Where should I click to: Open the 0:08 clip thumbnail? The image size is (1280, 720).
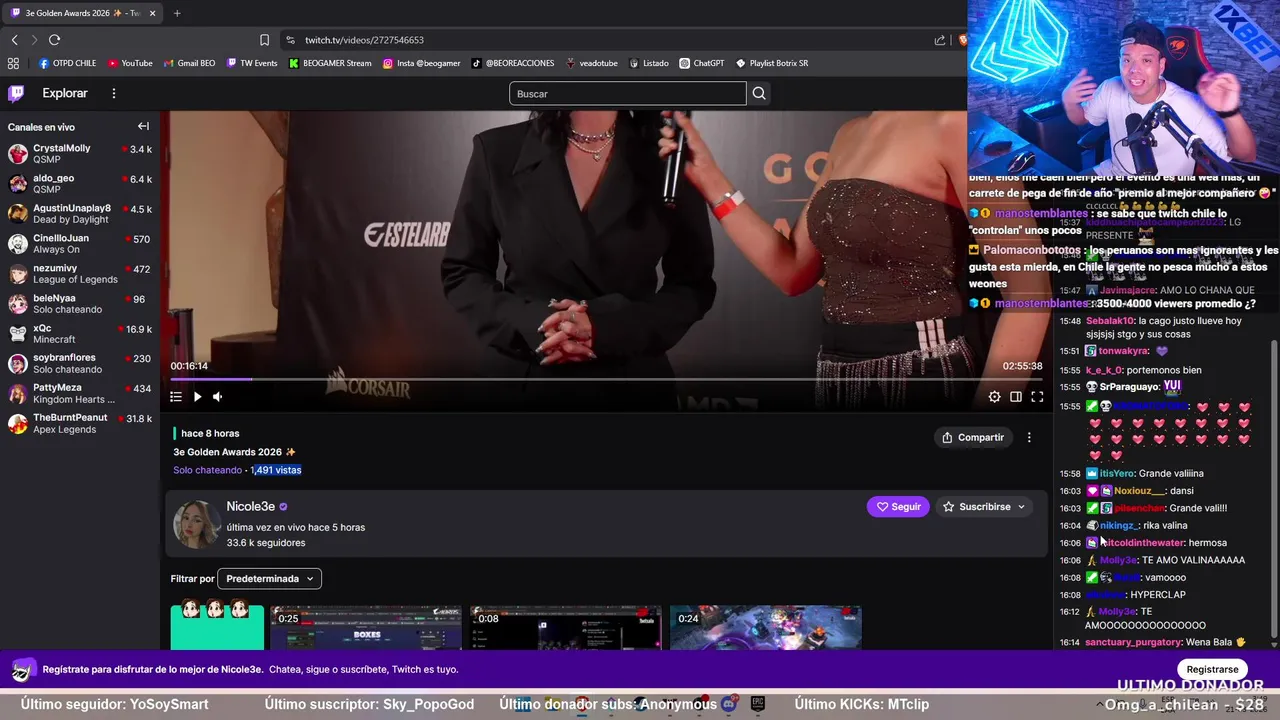pyautogui.click(x=566, y=628)
